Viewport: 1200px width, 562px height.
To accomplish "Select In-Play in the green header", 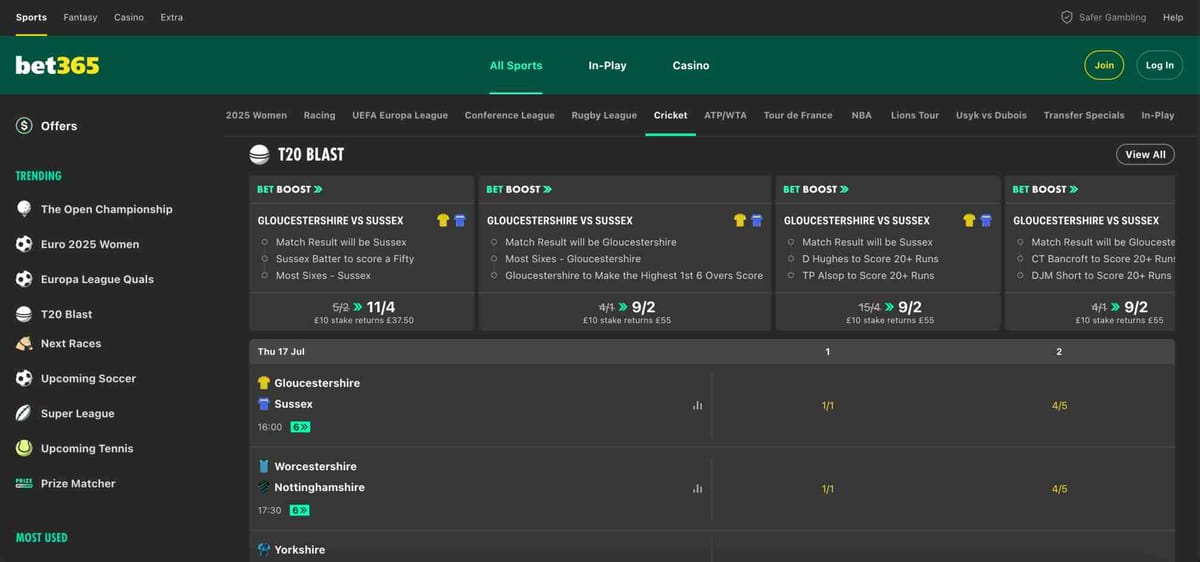I will pos(607,66).
